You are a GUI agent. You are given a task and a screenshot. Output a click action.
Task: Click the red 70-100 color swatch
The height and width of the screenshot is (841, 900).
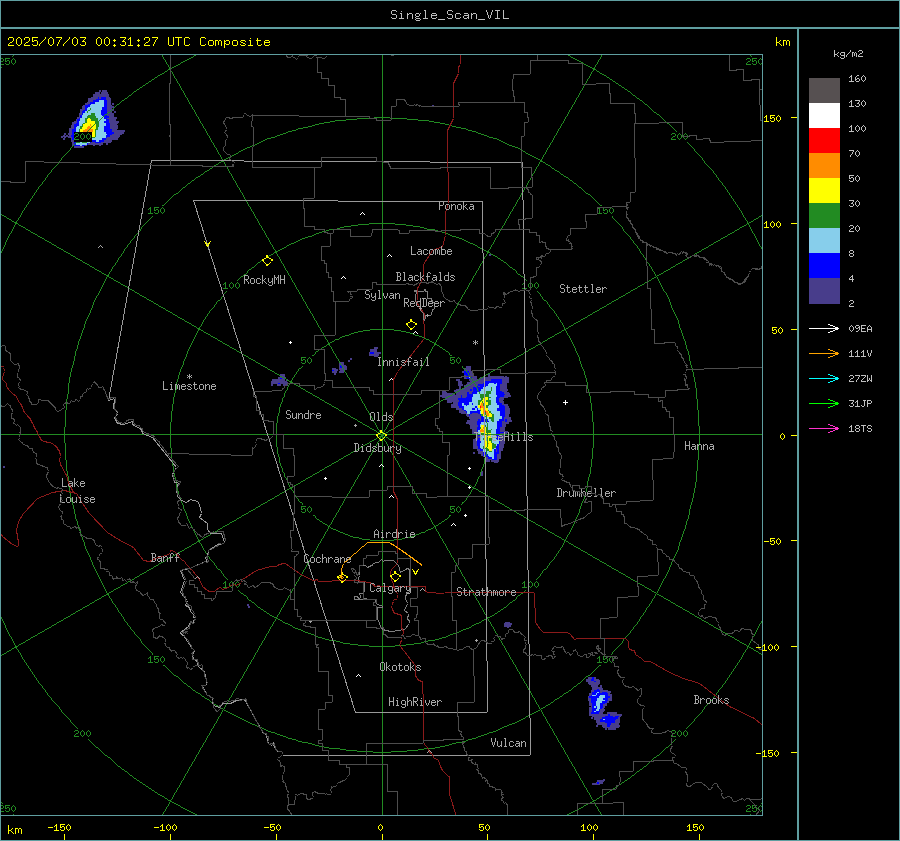click(x=824, y=141)
